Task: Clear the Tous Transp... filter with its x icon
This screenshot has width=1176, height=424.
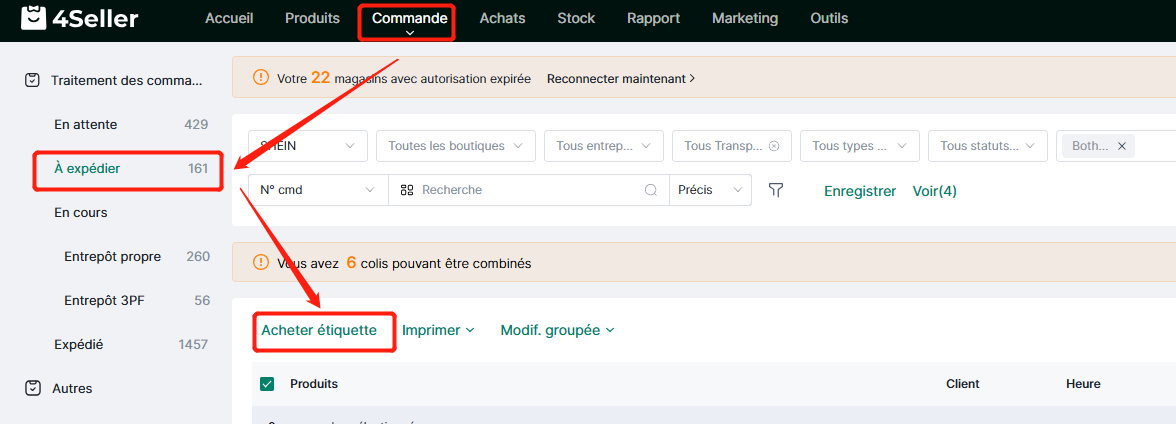Action: click(774, 146)
